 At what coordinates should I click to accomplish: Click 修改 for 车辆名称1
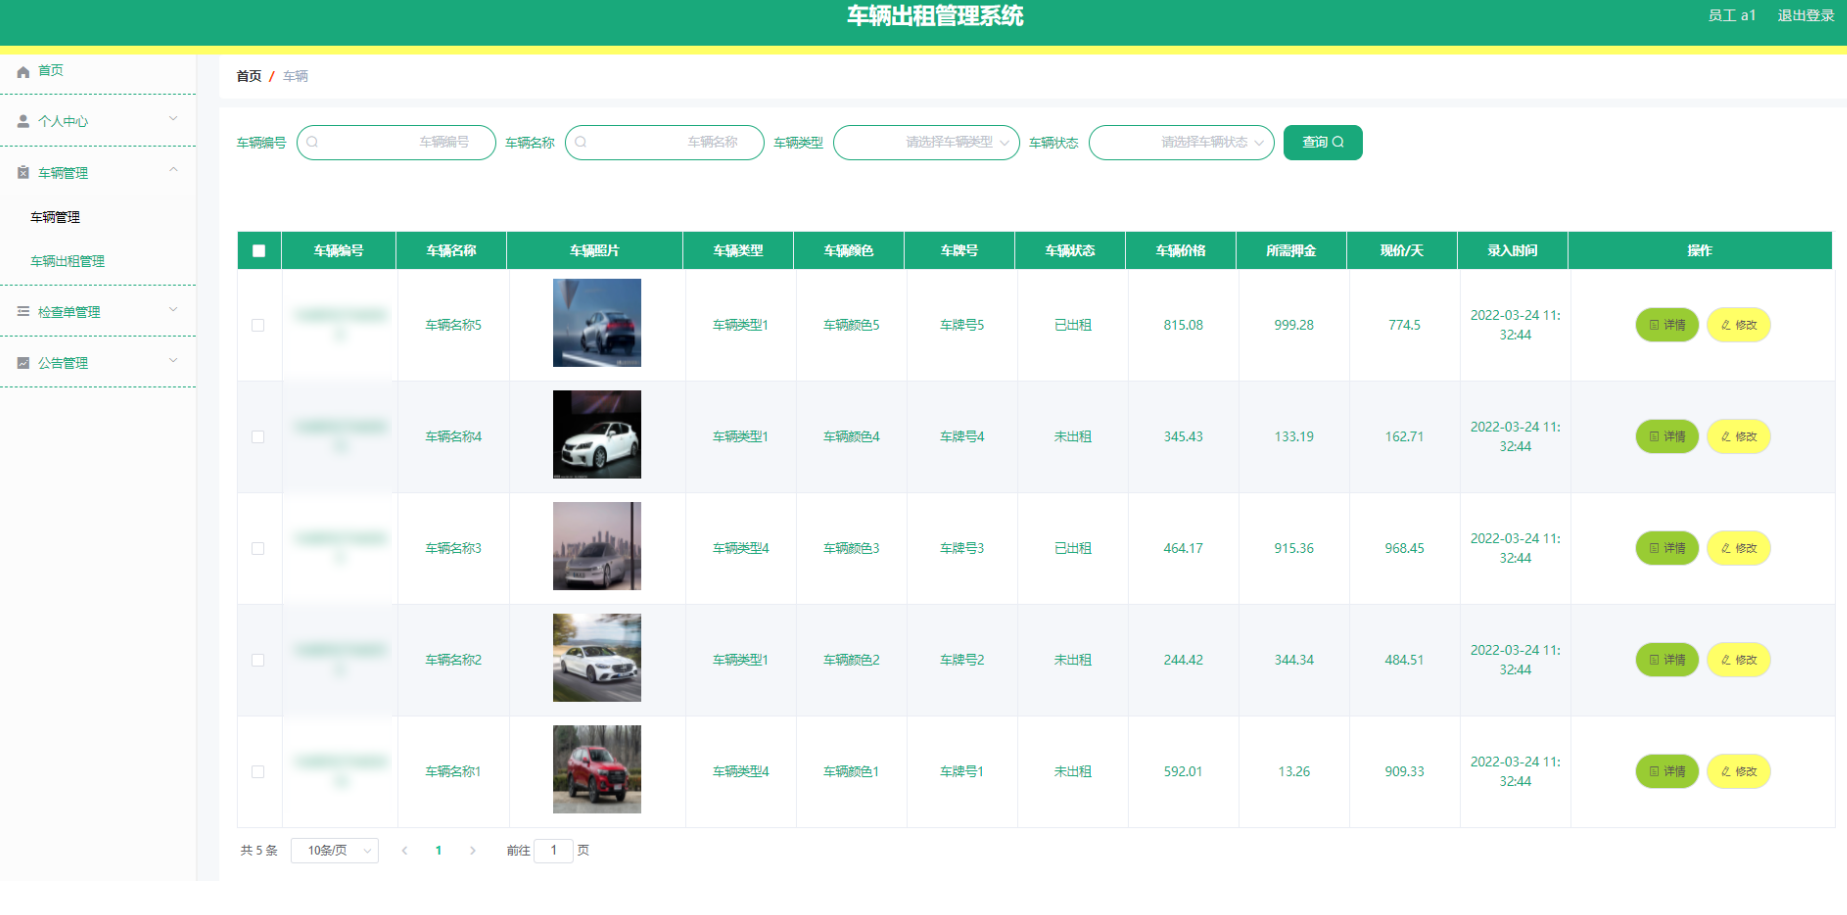pyautogui.click(x=1739, y=771)
